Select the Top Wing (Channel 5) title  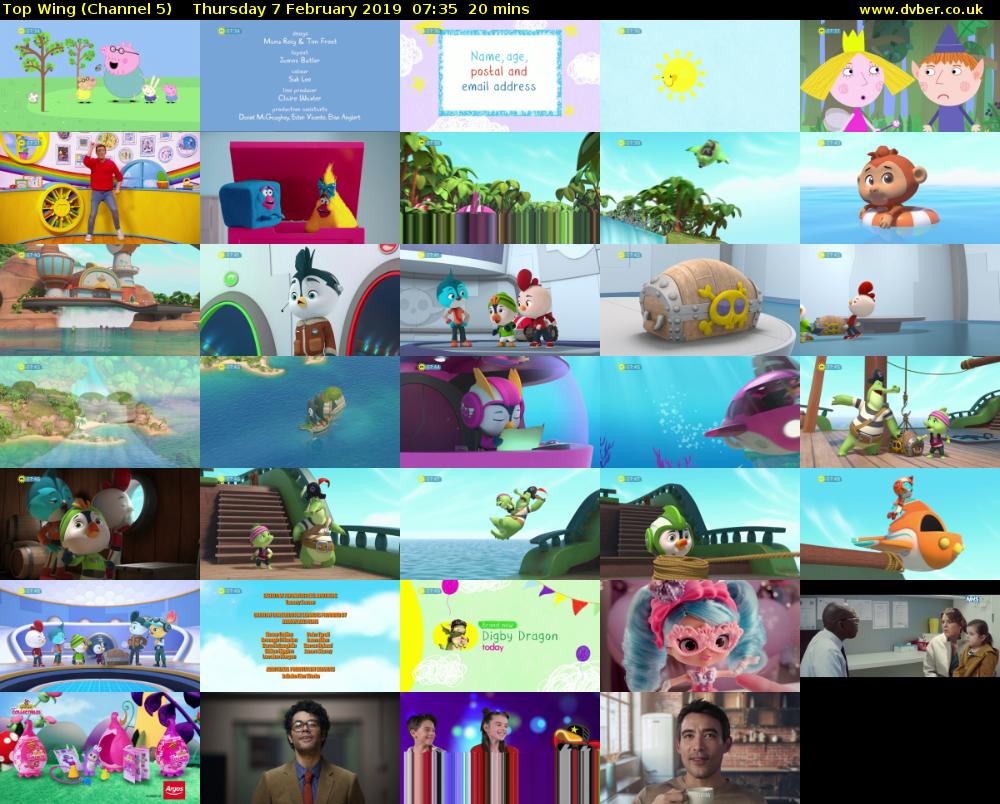pos(90,9)
